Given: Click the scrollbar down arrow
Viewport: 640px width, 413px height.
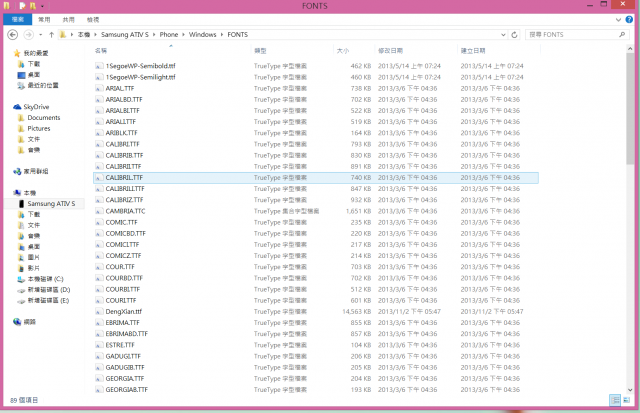Looking at the screenshot, I should 630,390.
